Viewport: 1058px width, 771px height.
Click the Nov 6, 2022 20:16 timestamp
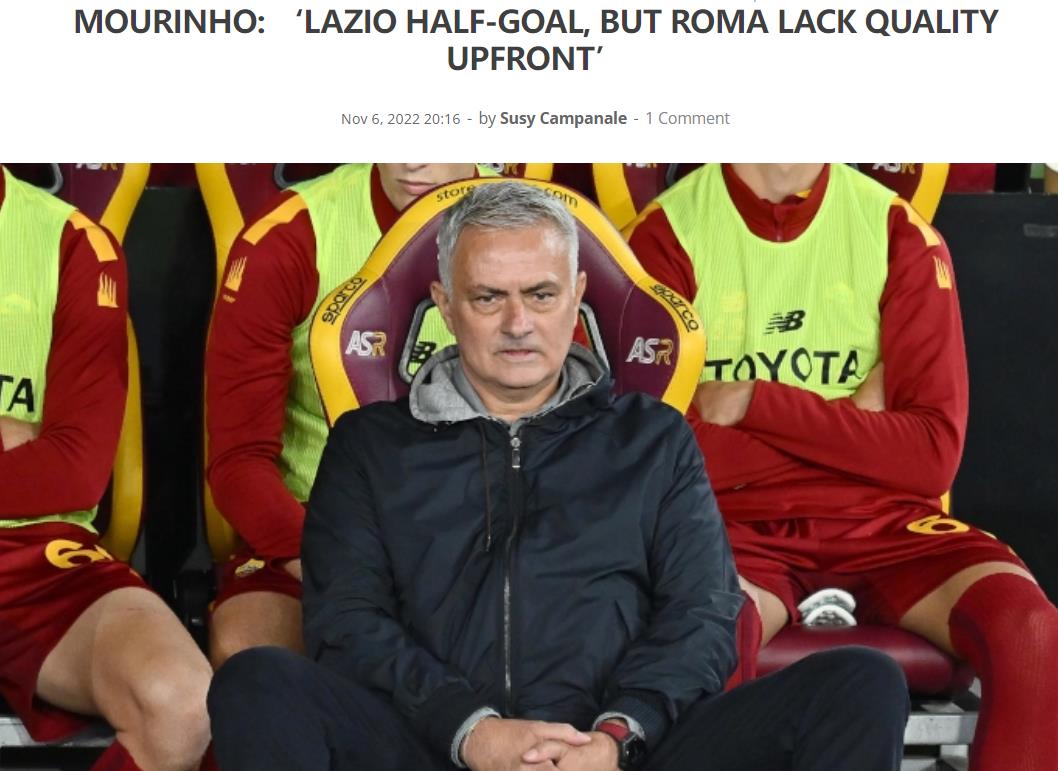click(x=400, y=119)
